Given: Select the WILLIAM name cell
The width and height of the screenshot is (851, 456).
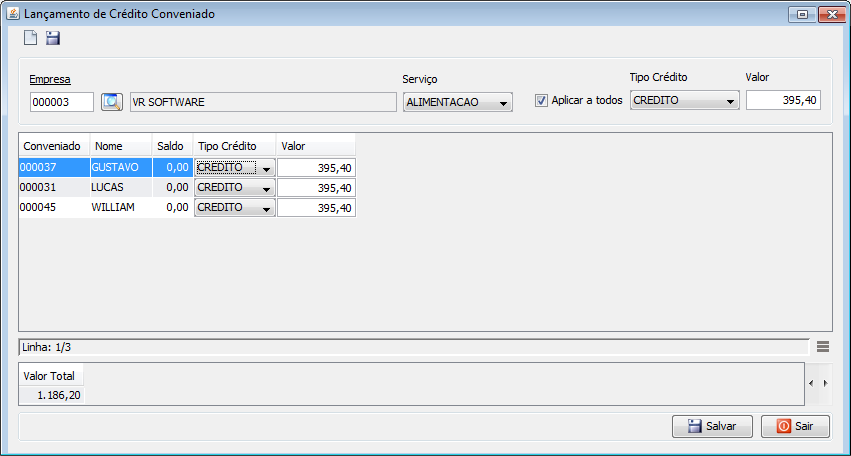Looking at the screenshot, I should coord(121,208).
